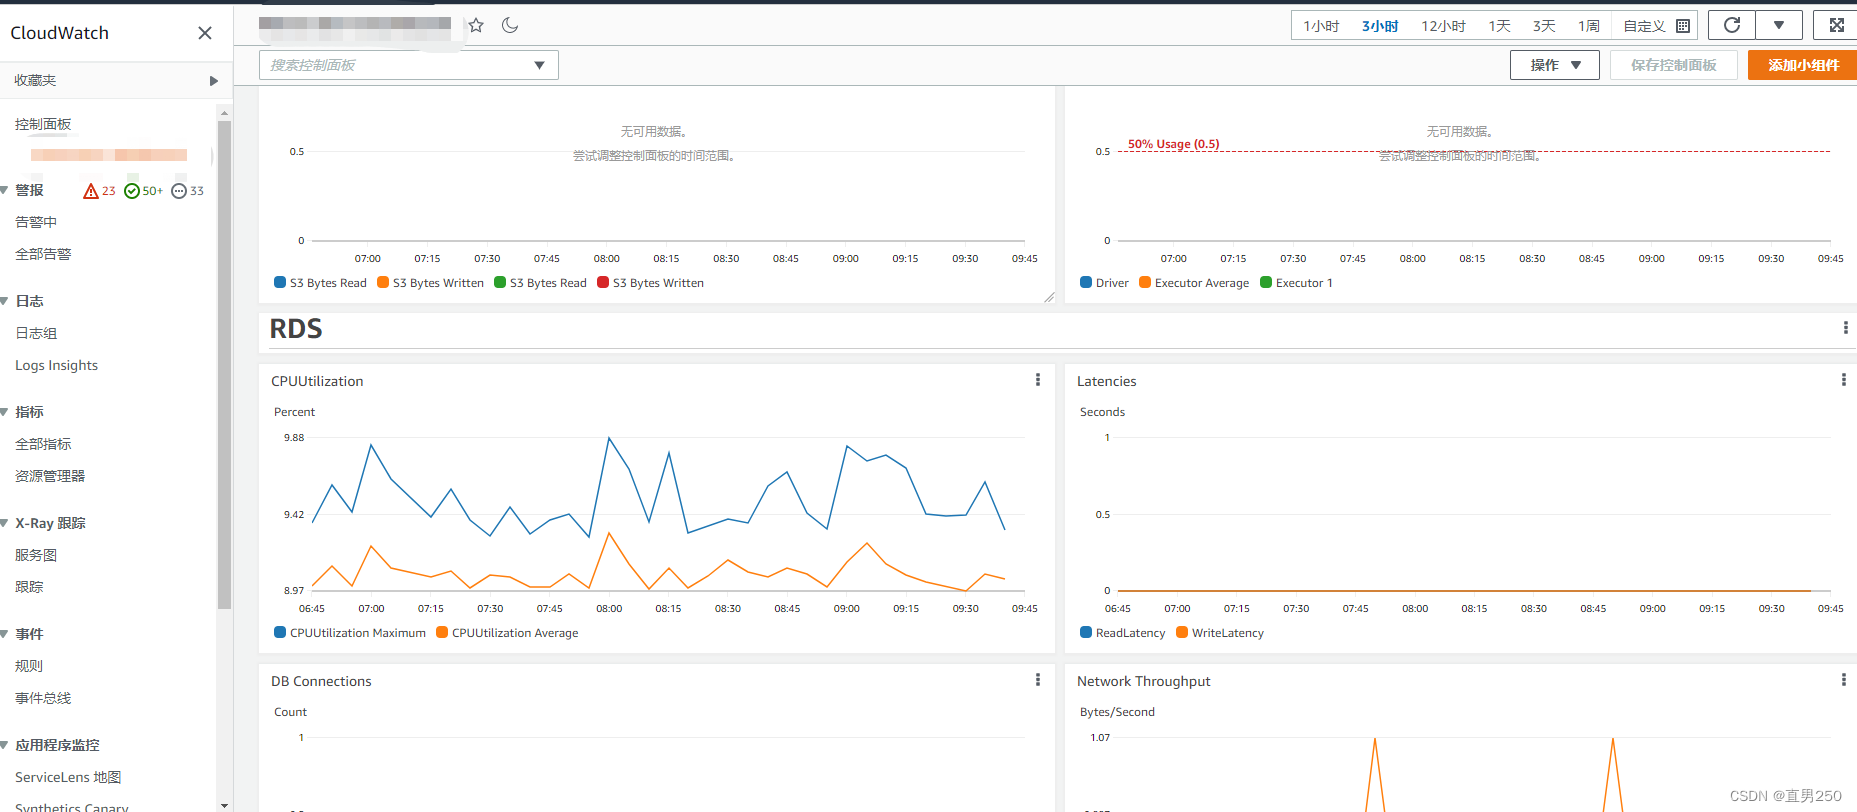Image resolution: width=1857 pixels, height=812 pixels.
Task: Click the sidebar vertical scrollbar
Action: point(224,364)
